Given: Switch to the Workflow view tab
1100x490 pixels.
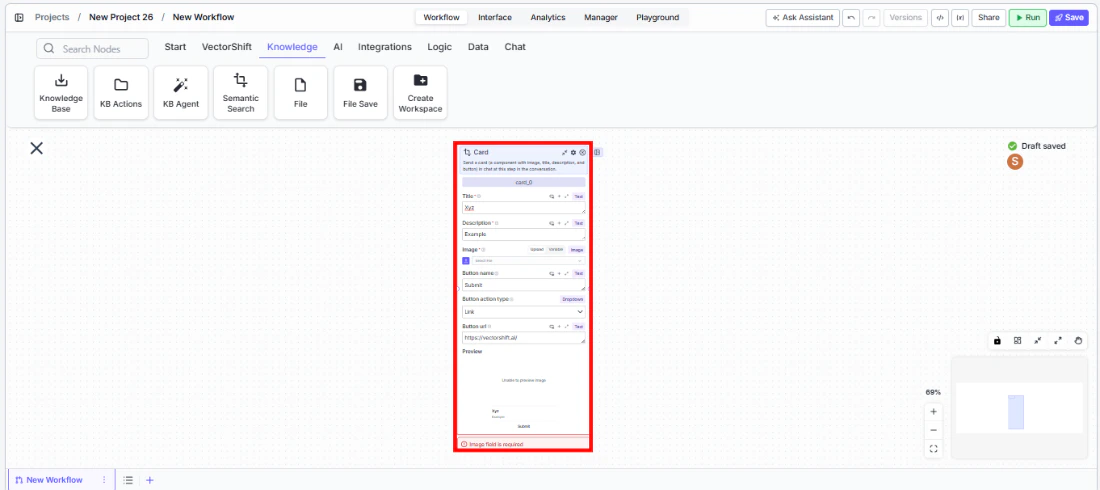Looking at the screenshot, I should (x=441, y=18).
